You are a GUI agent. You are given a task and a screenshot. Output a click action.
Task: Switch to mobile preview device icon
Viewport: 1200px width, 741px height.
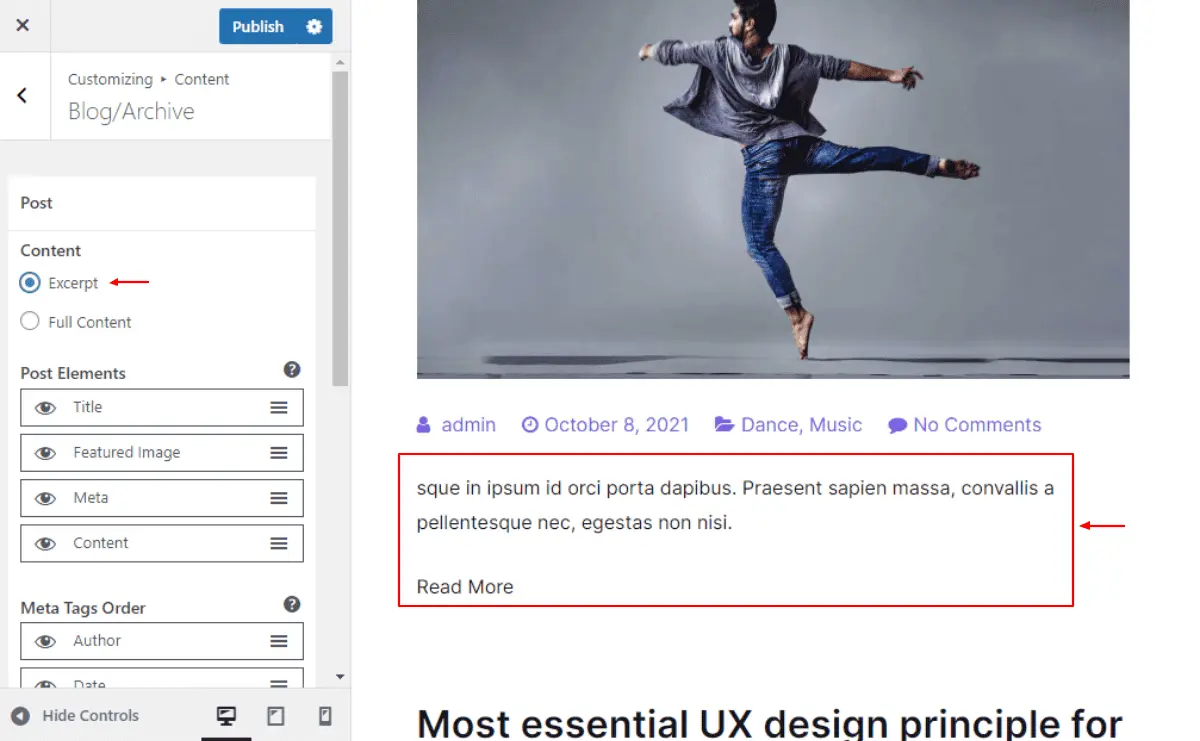(x=325, y=716)
